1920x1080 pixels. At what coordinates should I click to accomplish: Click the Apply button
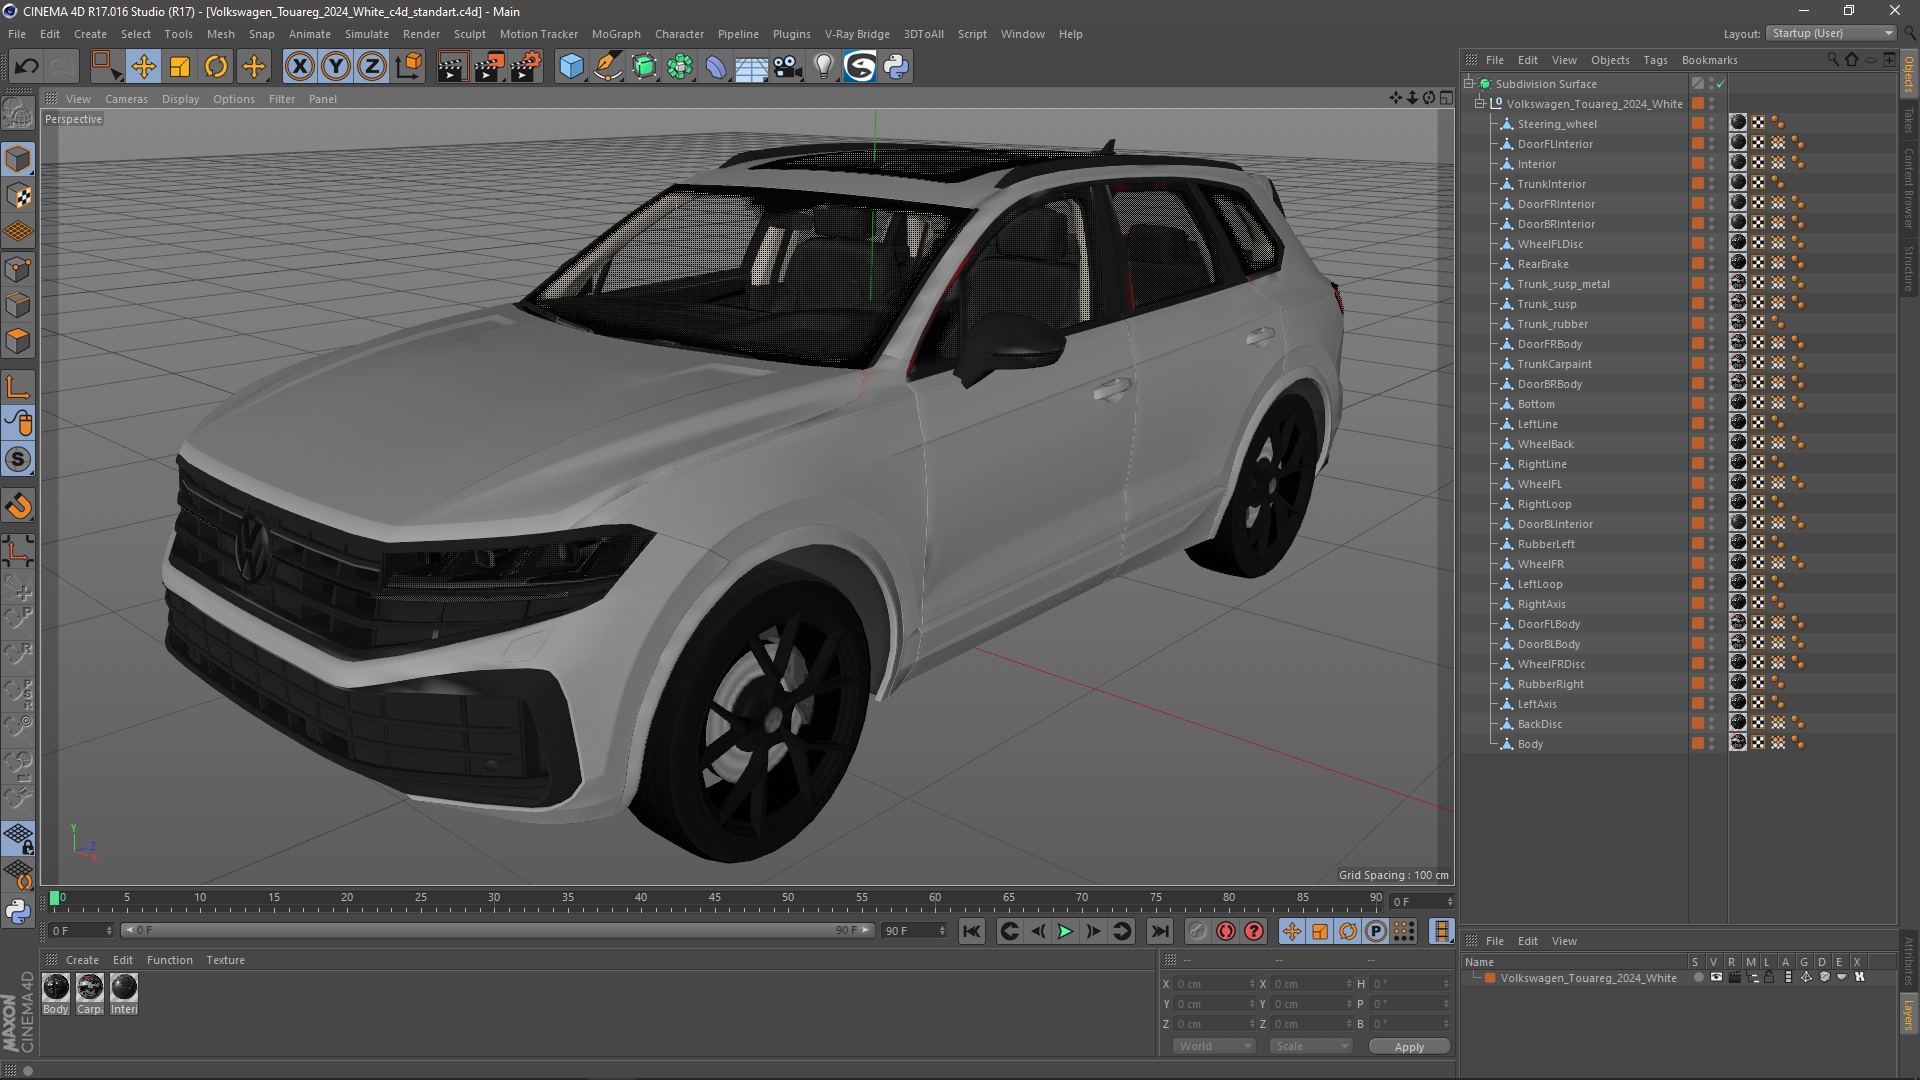tap(1409, 1047)
